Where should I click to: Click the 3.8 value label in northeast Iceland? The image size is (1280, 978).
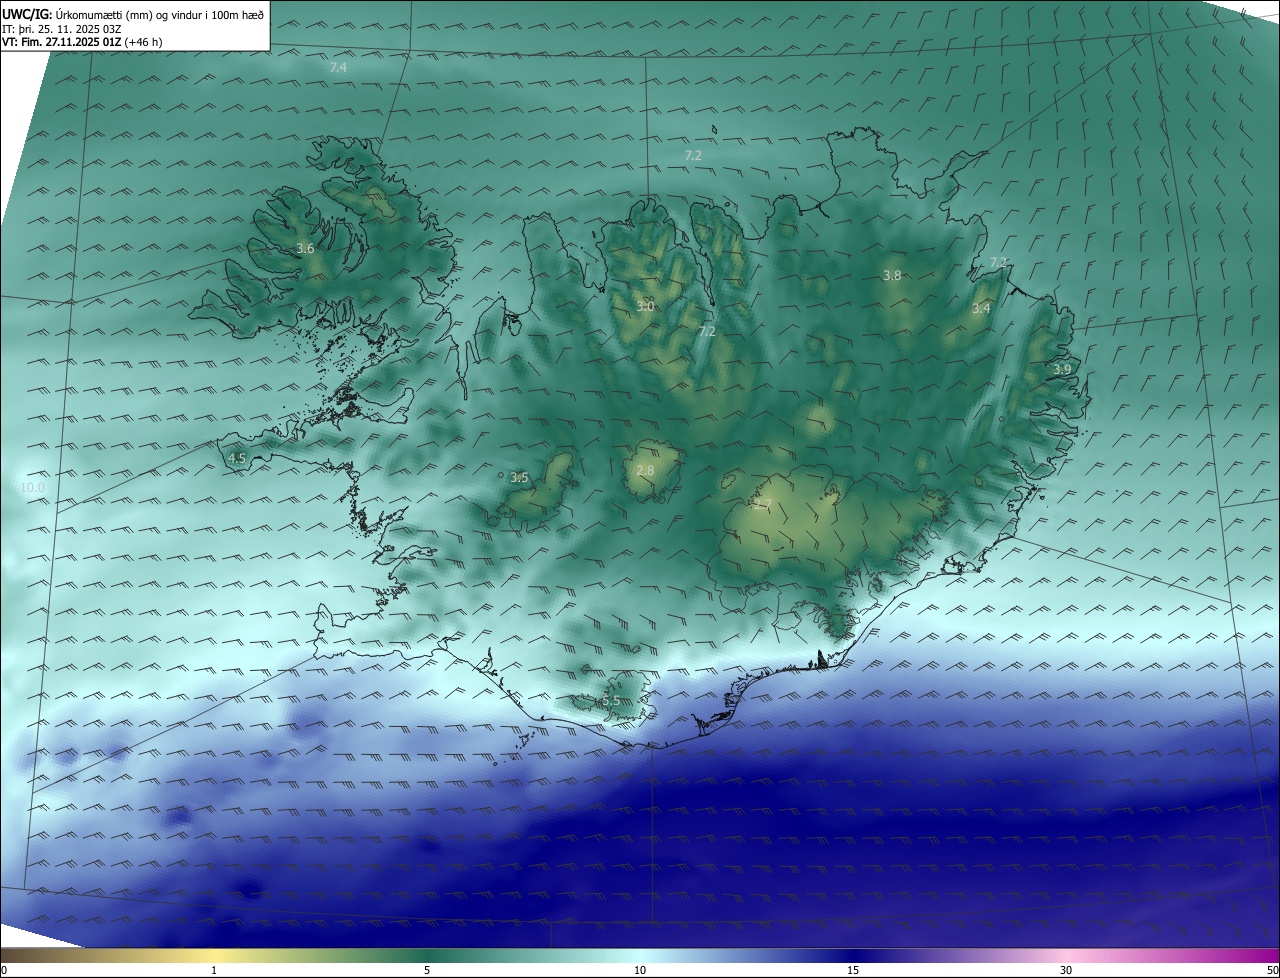coord(893,275)
